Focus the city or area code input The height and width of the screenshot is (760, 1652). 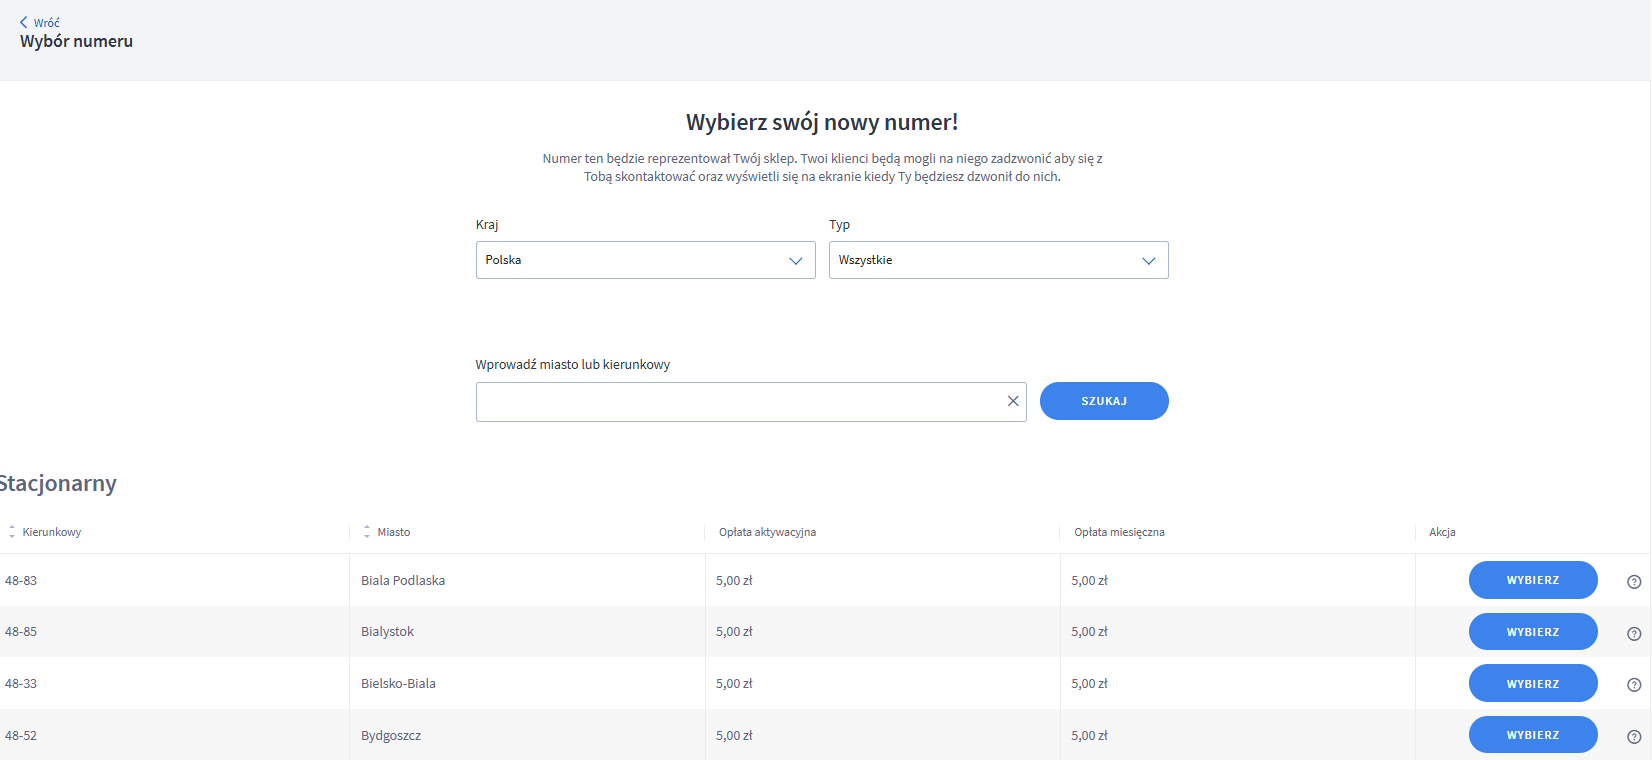coord(740,402)
